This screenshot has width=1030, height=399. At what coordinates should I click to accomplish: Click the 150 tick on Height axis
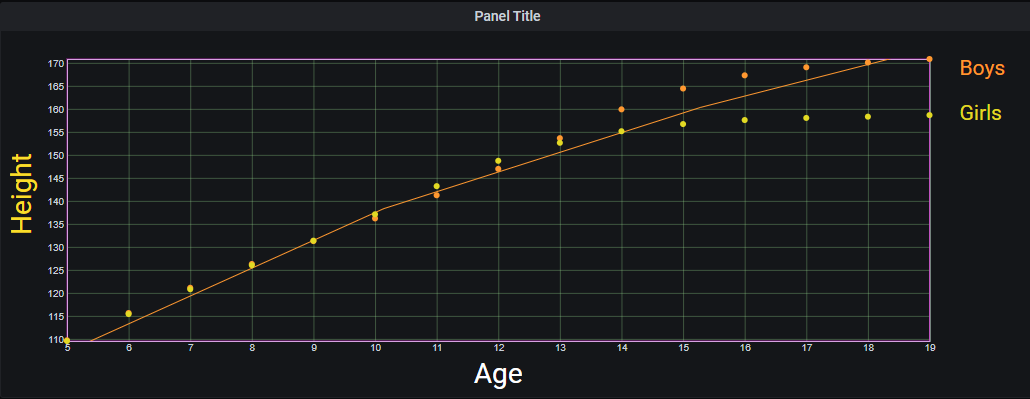(x=56, y=156)
